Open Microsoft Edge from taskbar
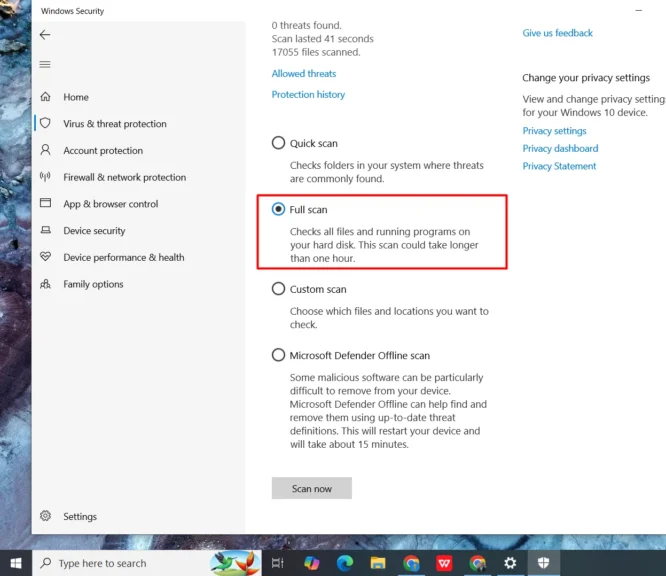Viewport: 666px width, 576px height. point(345,563)
